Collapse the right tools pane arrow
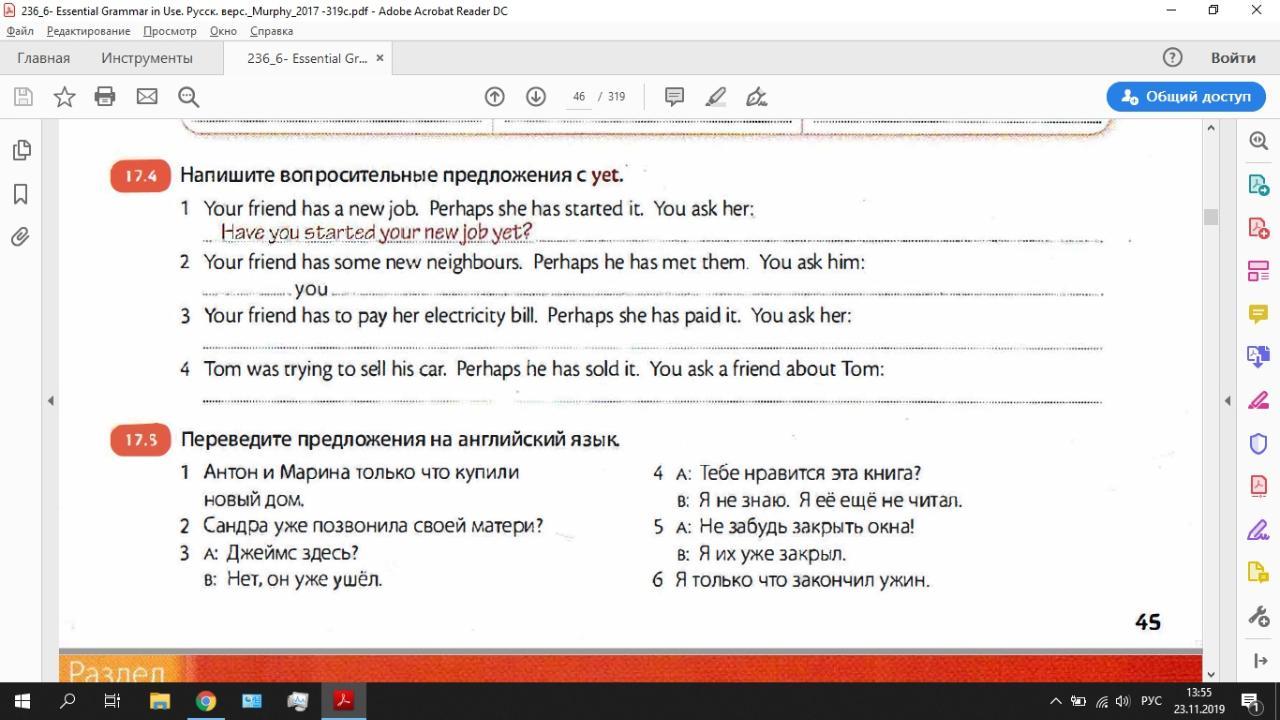 coord(1228,401)
